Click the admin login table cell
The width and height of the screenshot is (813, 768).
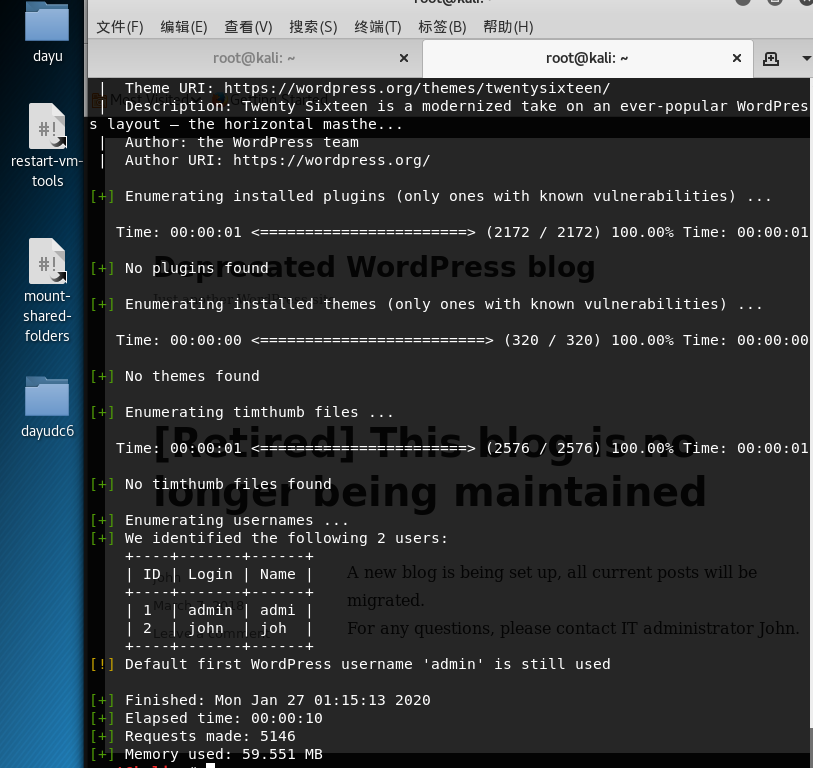click(210, 610)
